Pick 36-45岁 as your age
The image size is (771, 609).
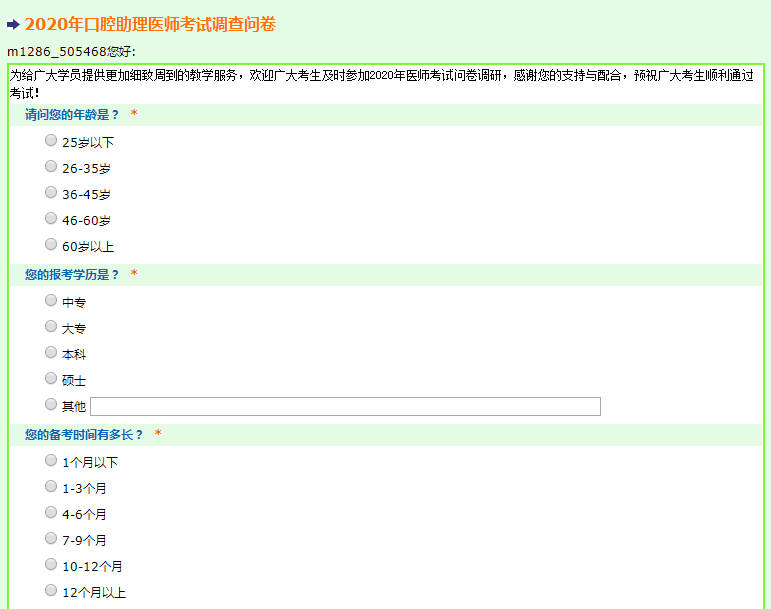[x=51, y=193]
